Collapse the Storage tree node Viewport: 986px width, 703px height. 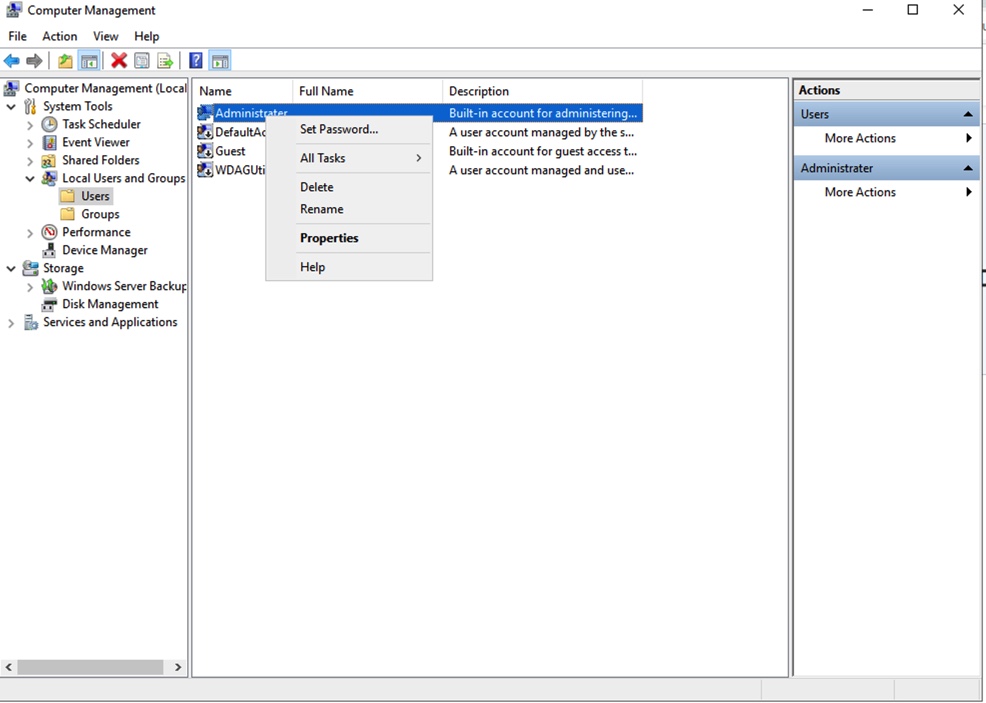(10, 268)
